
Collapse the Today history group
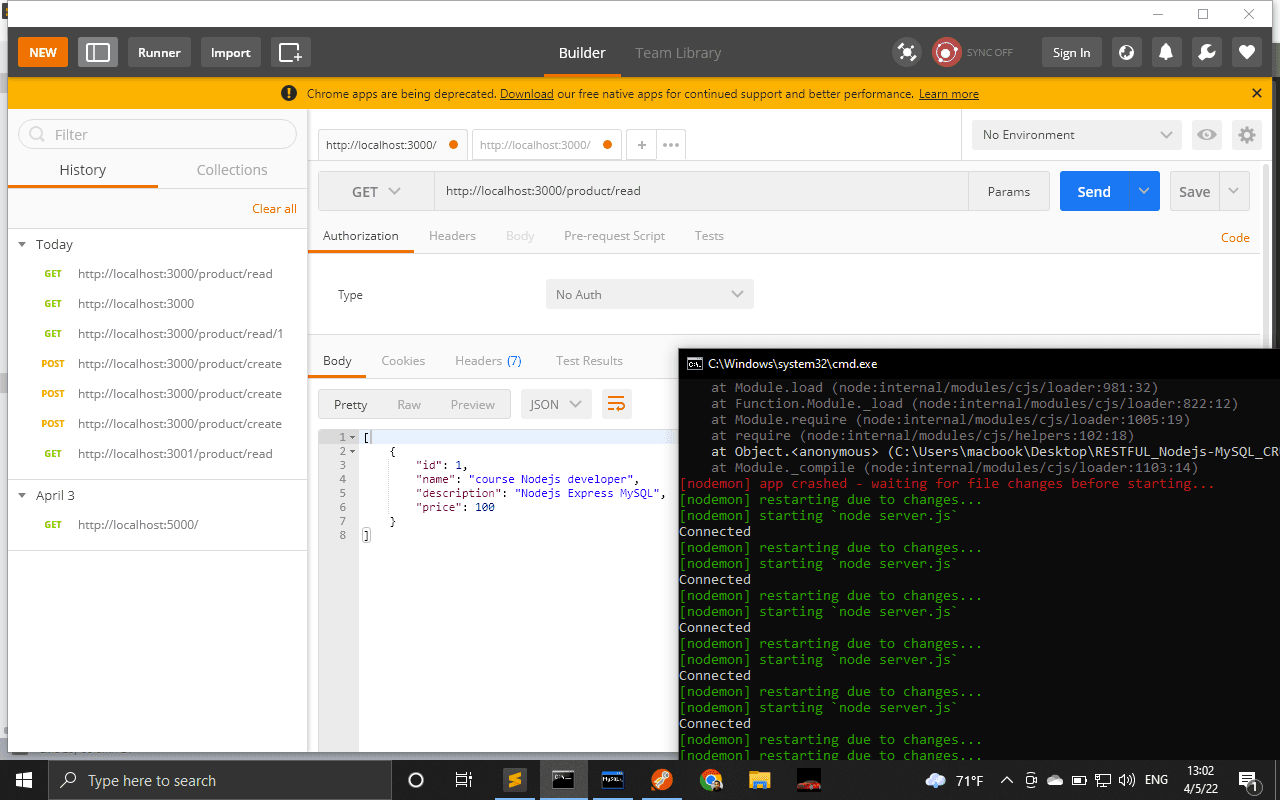(x=22, y=244)
